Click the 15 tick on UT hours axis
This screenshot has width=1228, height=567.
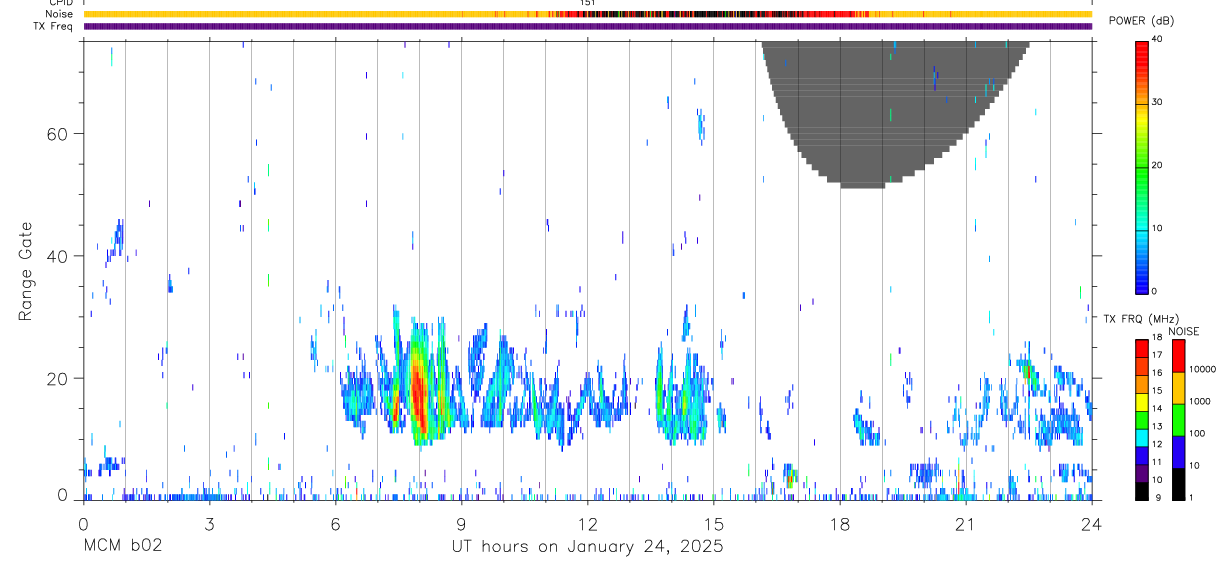pyautogui.click(x=714, y=523)
